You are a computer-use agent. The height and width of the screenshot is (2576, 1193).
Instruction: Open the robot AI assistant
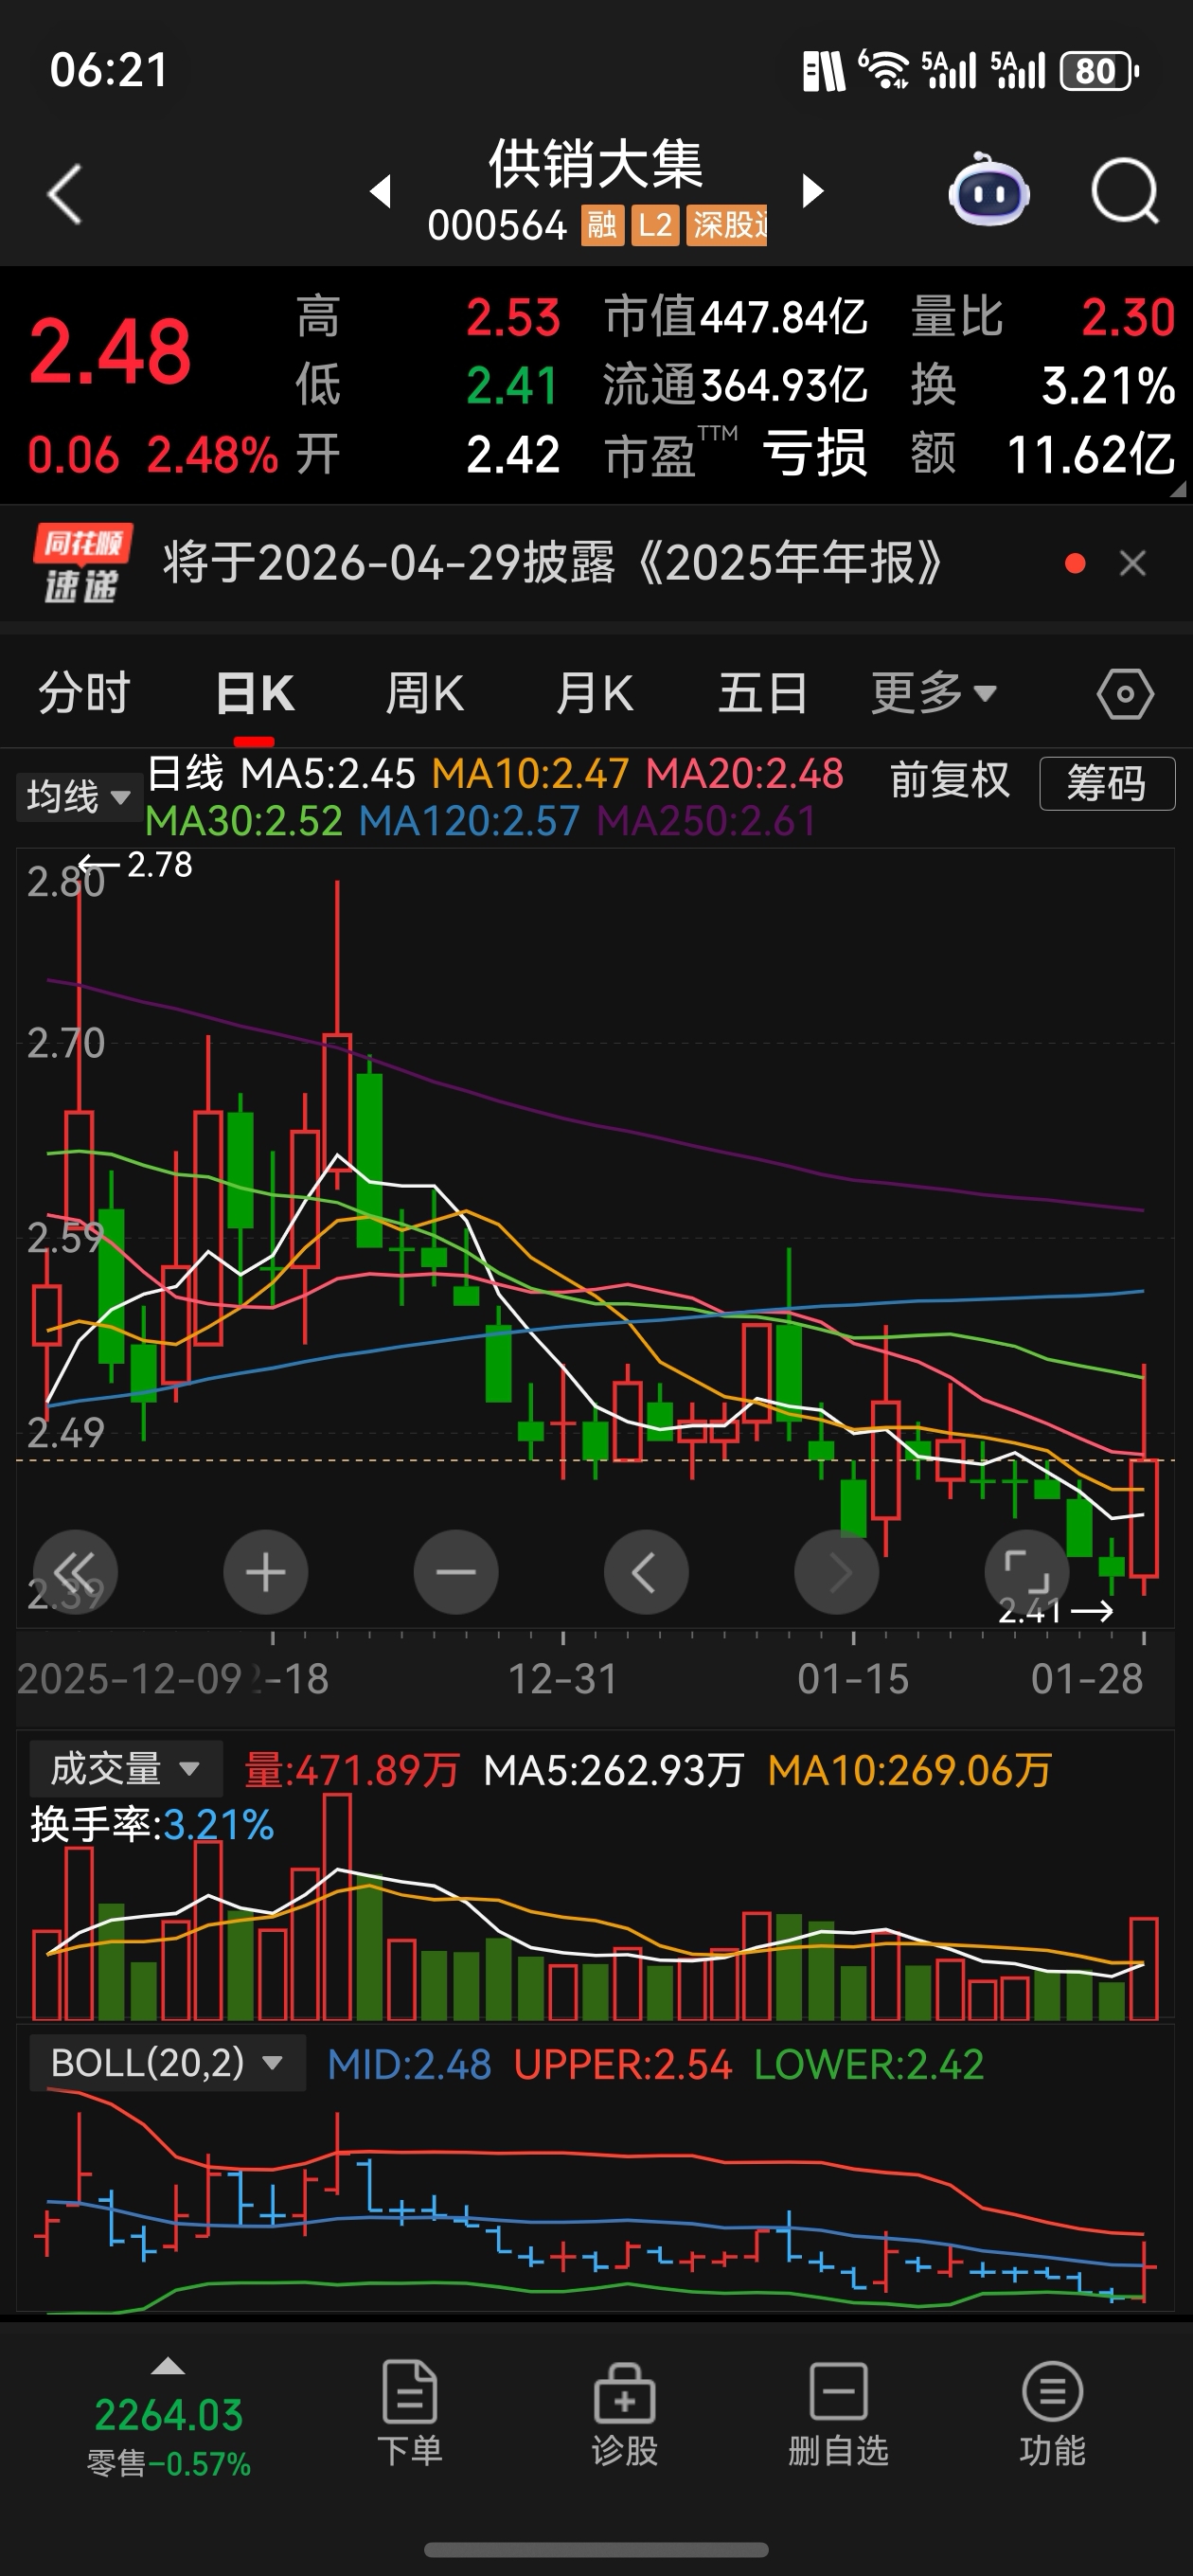click(988, 190)
